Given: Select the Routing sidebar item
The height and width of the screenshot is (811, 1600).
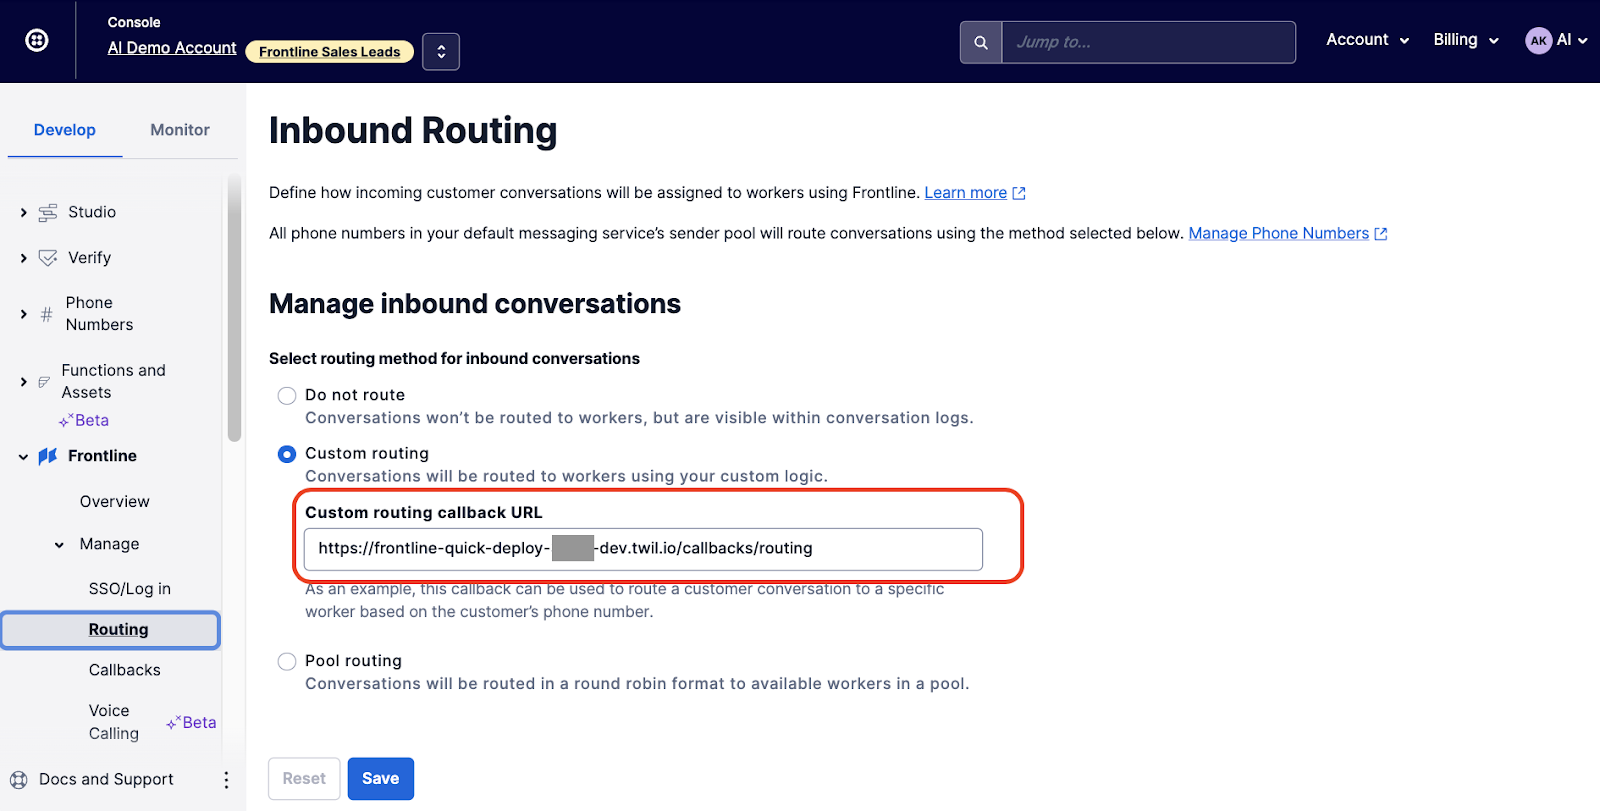Looking at the screenshot, I should [x=111, y=630].
